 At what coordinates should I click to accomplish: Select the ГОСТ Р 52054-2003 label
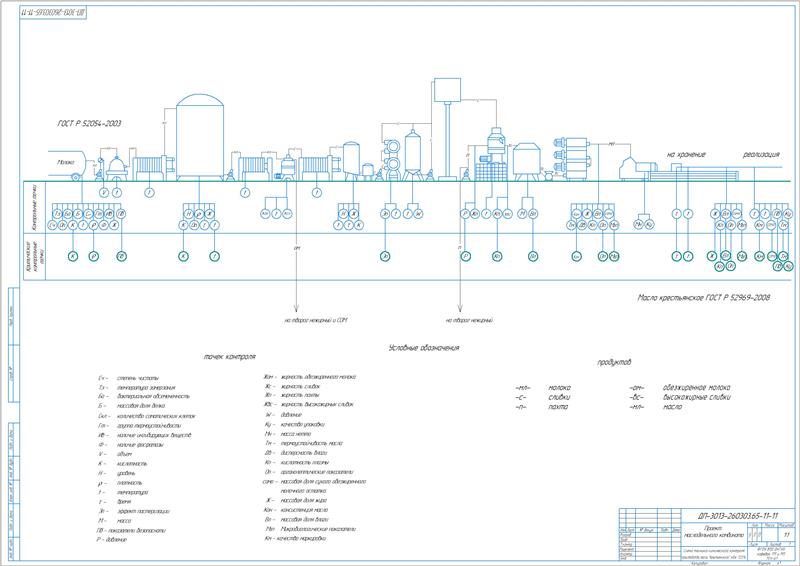pos(89,124)
